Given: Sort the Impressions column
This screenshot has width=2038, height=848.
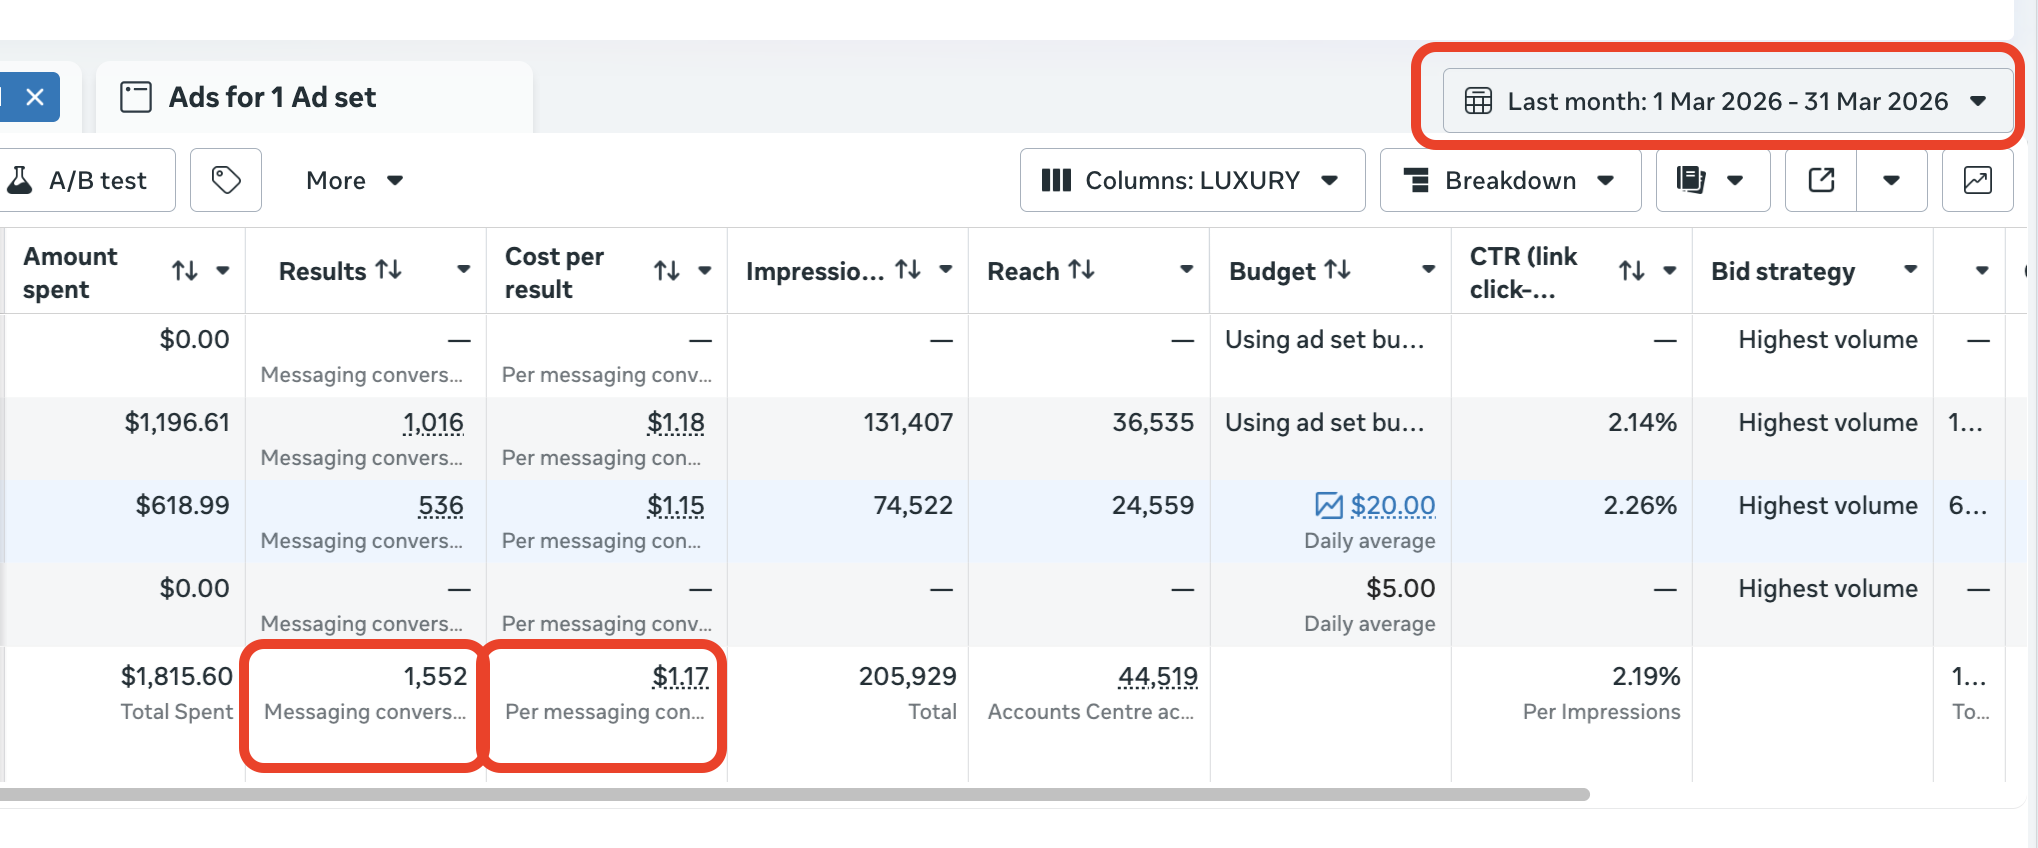Looking at the screenshot, I should click(908, 270).
